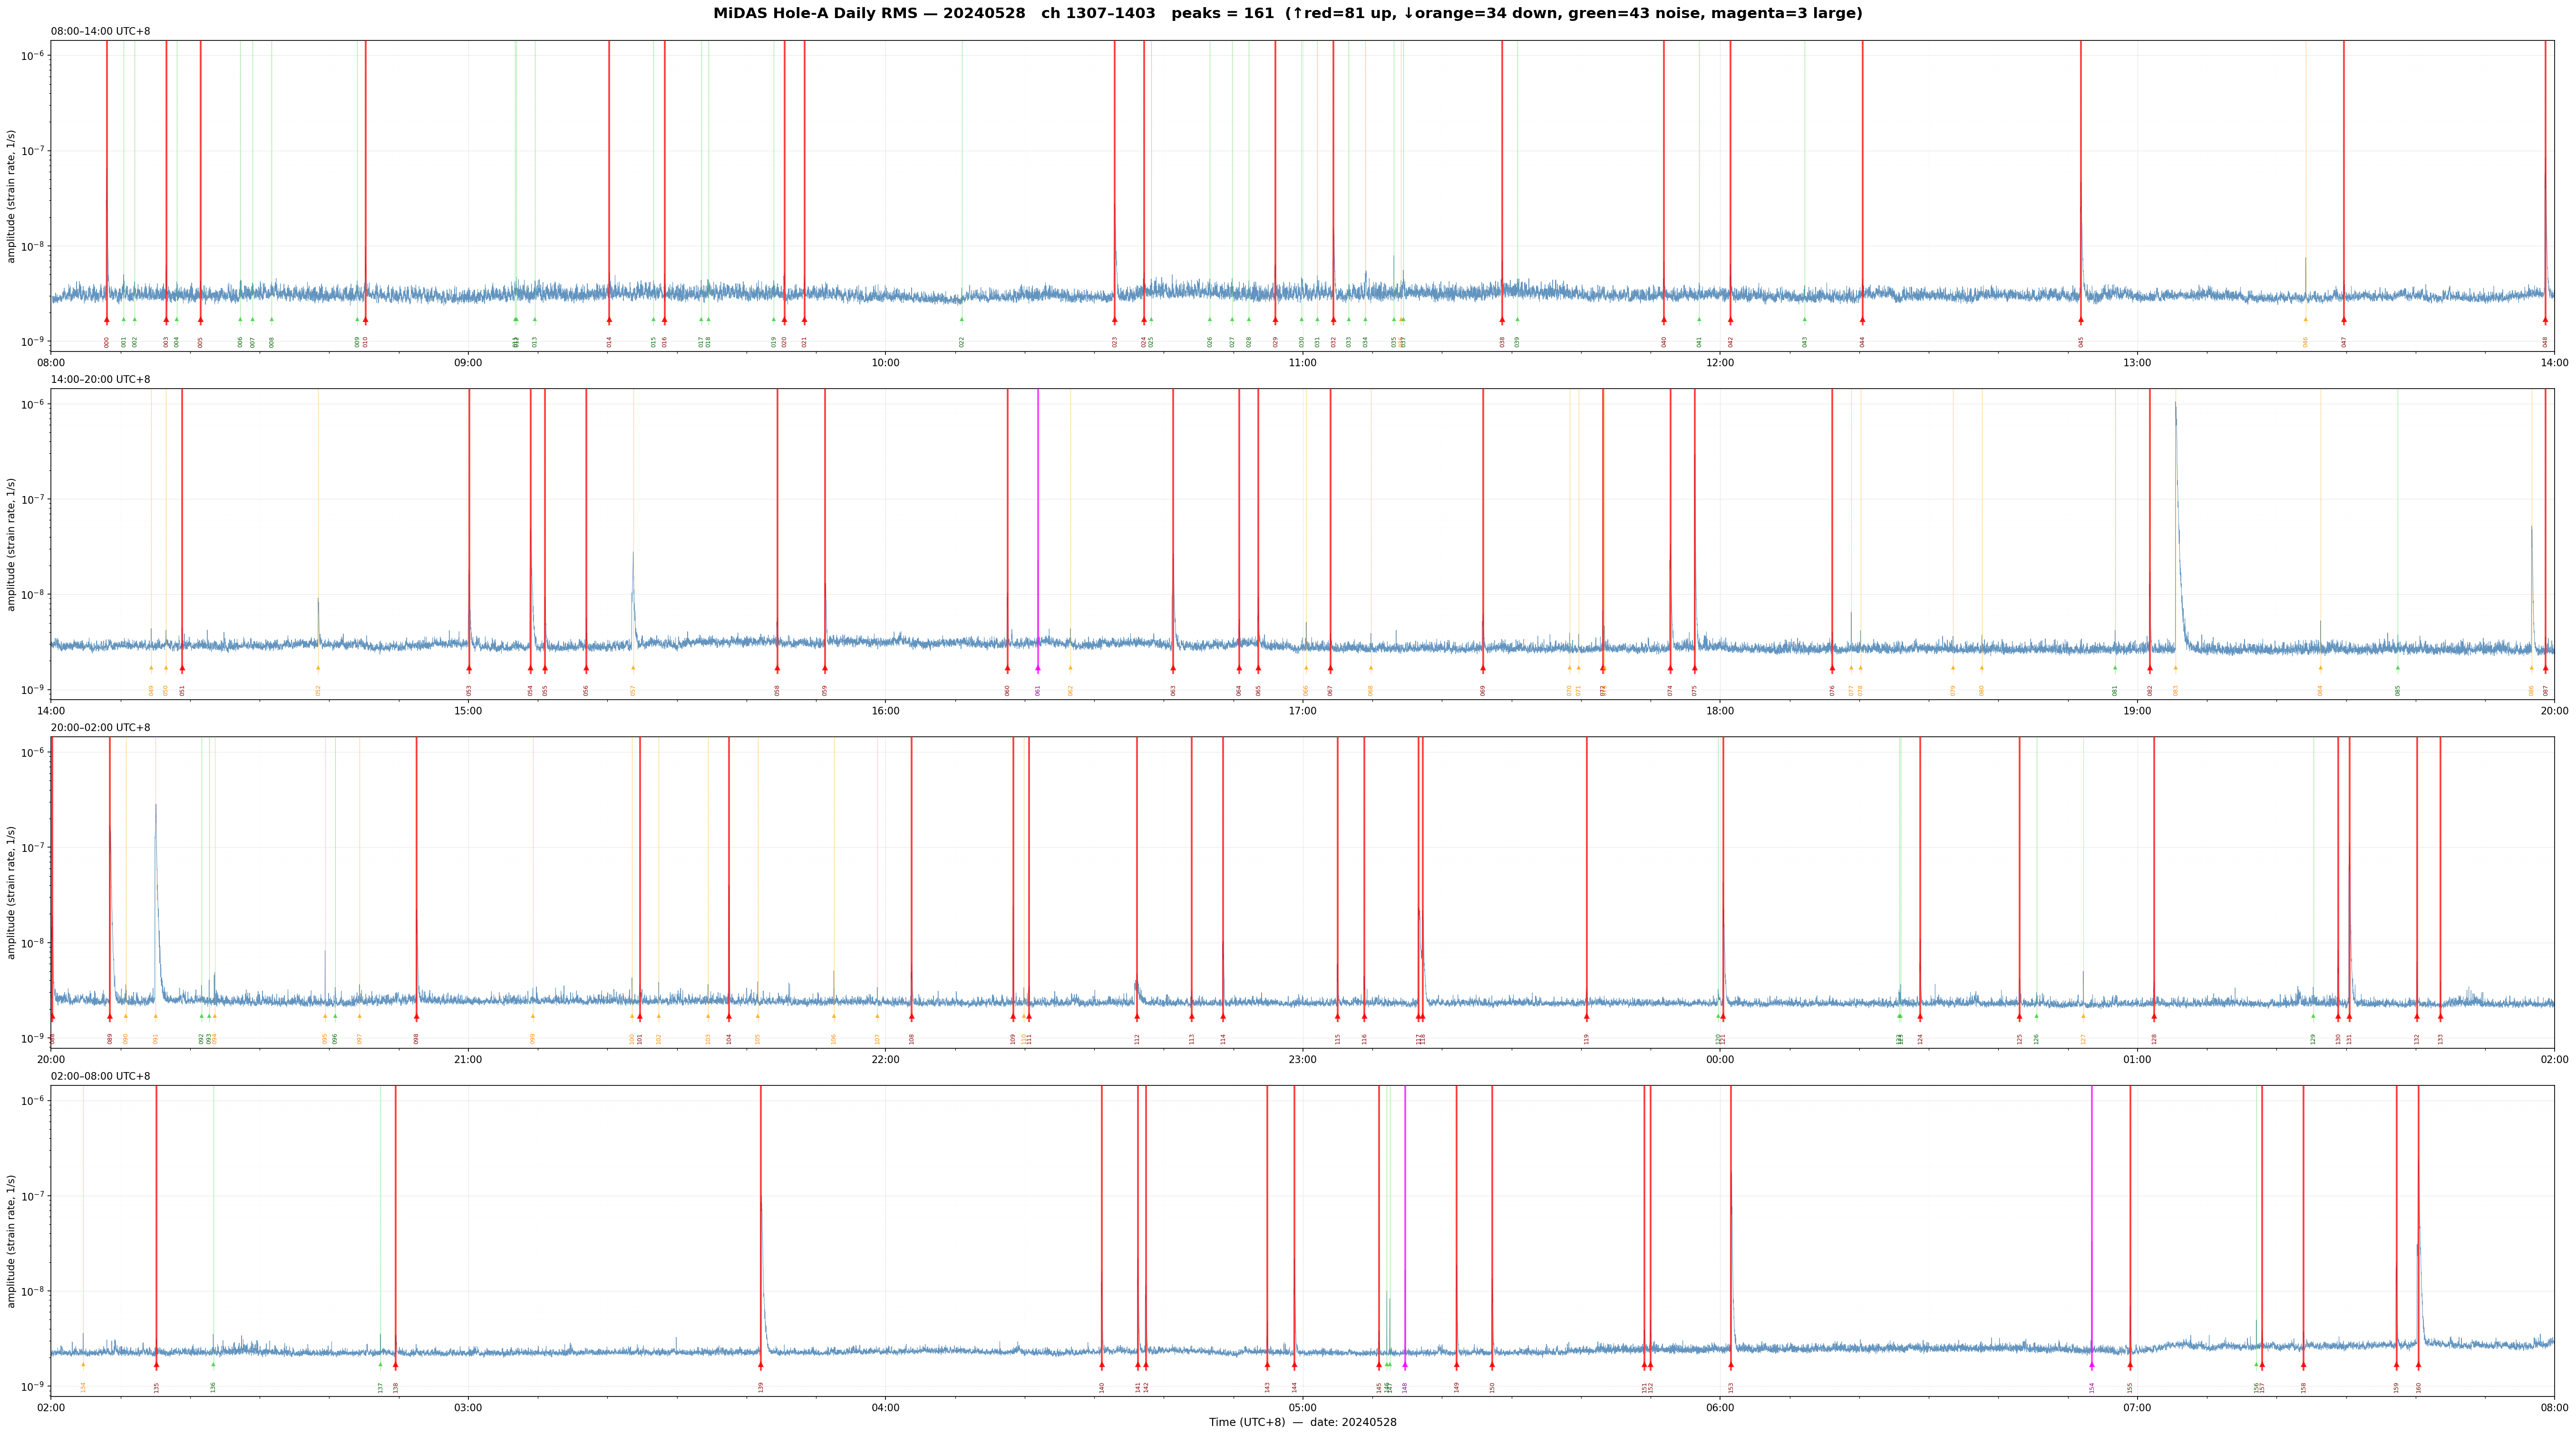
Task: Click the "Time (UTC+8) — date: 20240528" axis label
Action: 1302,1422
